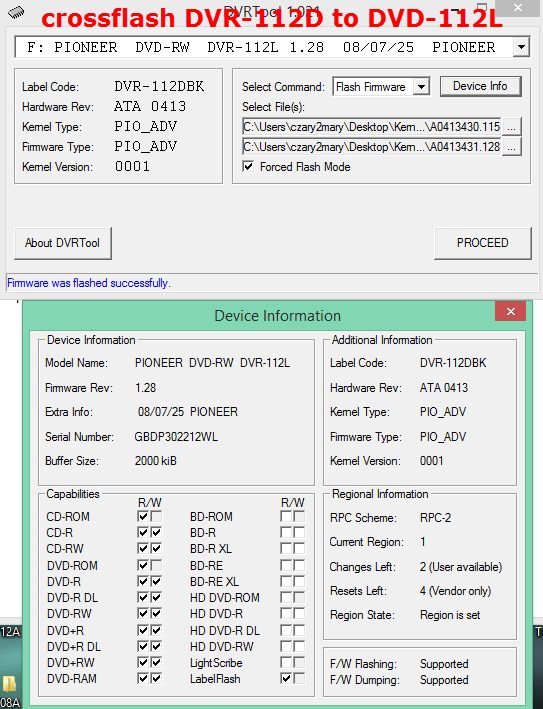Click the F/W Dumping value Supported
The width and height of the screenshot is (543, 709).
tap(444, 680)
